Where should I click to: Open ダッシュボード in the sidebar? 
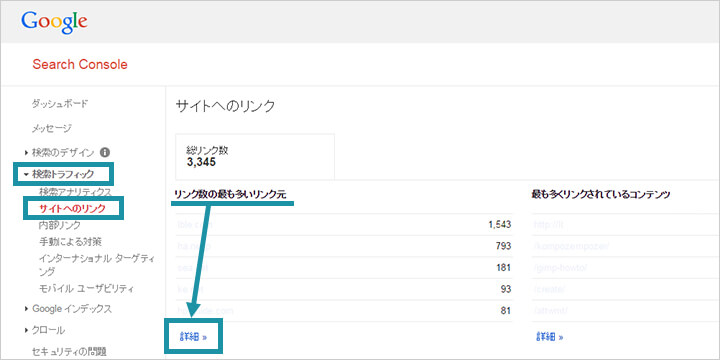[60, 104]
